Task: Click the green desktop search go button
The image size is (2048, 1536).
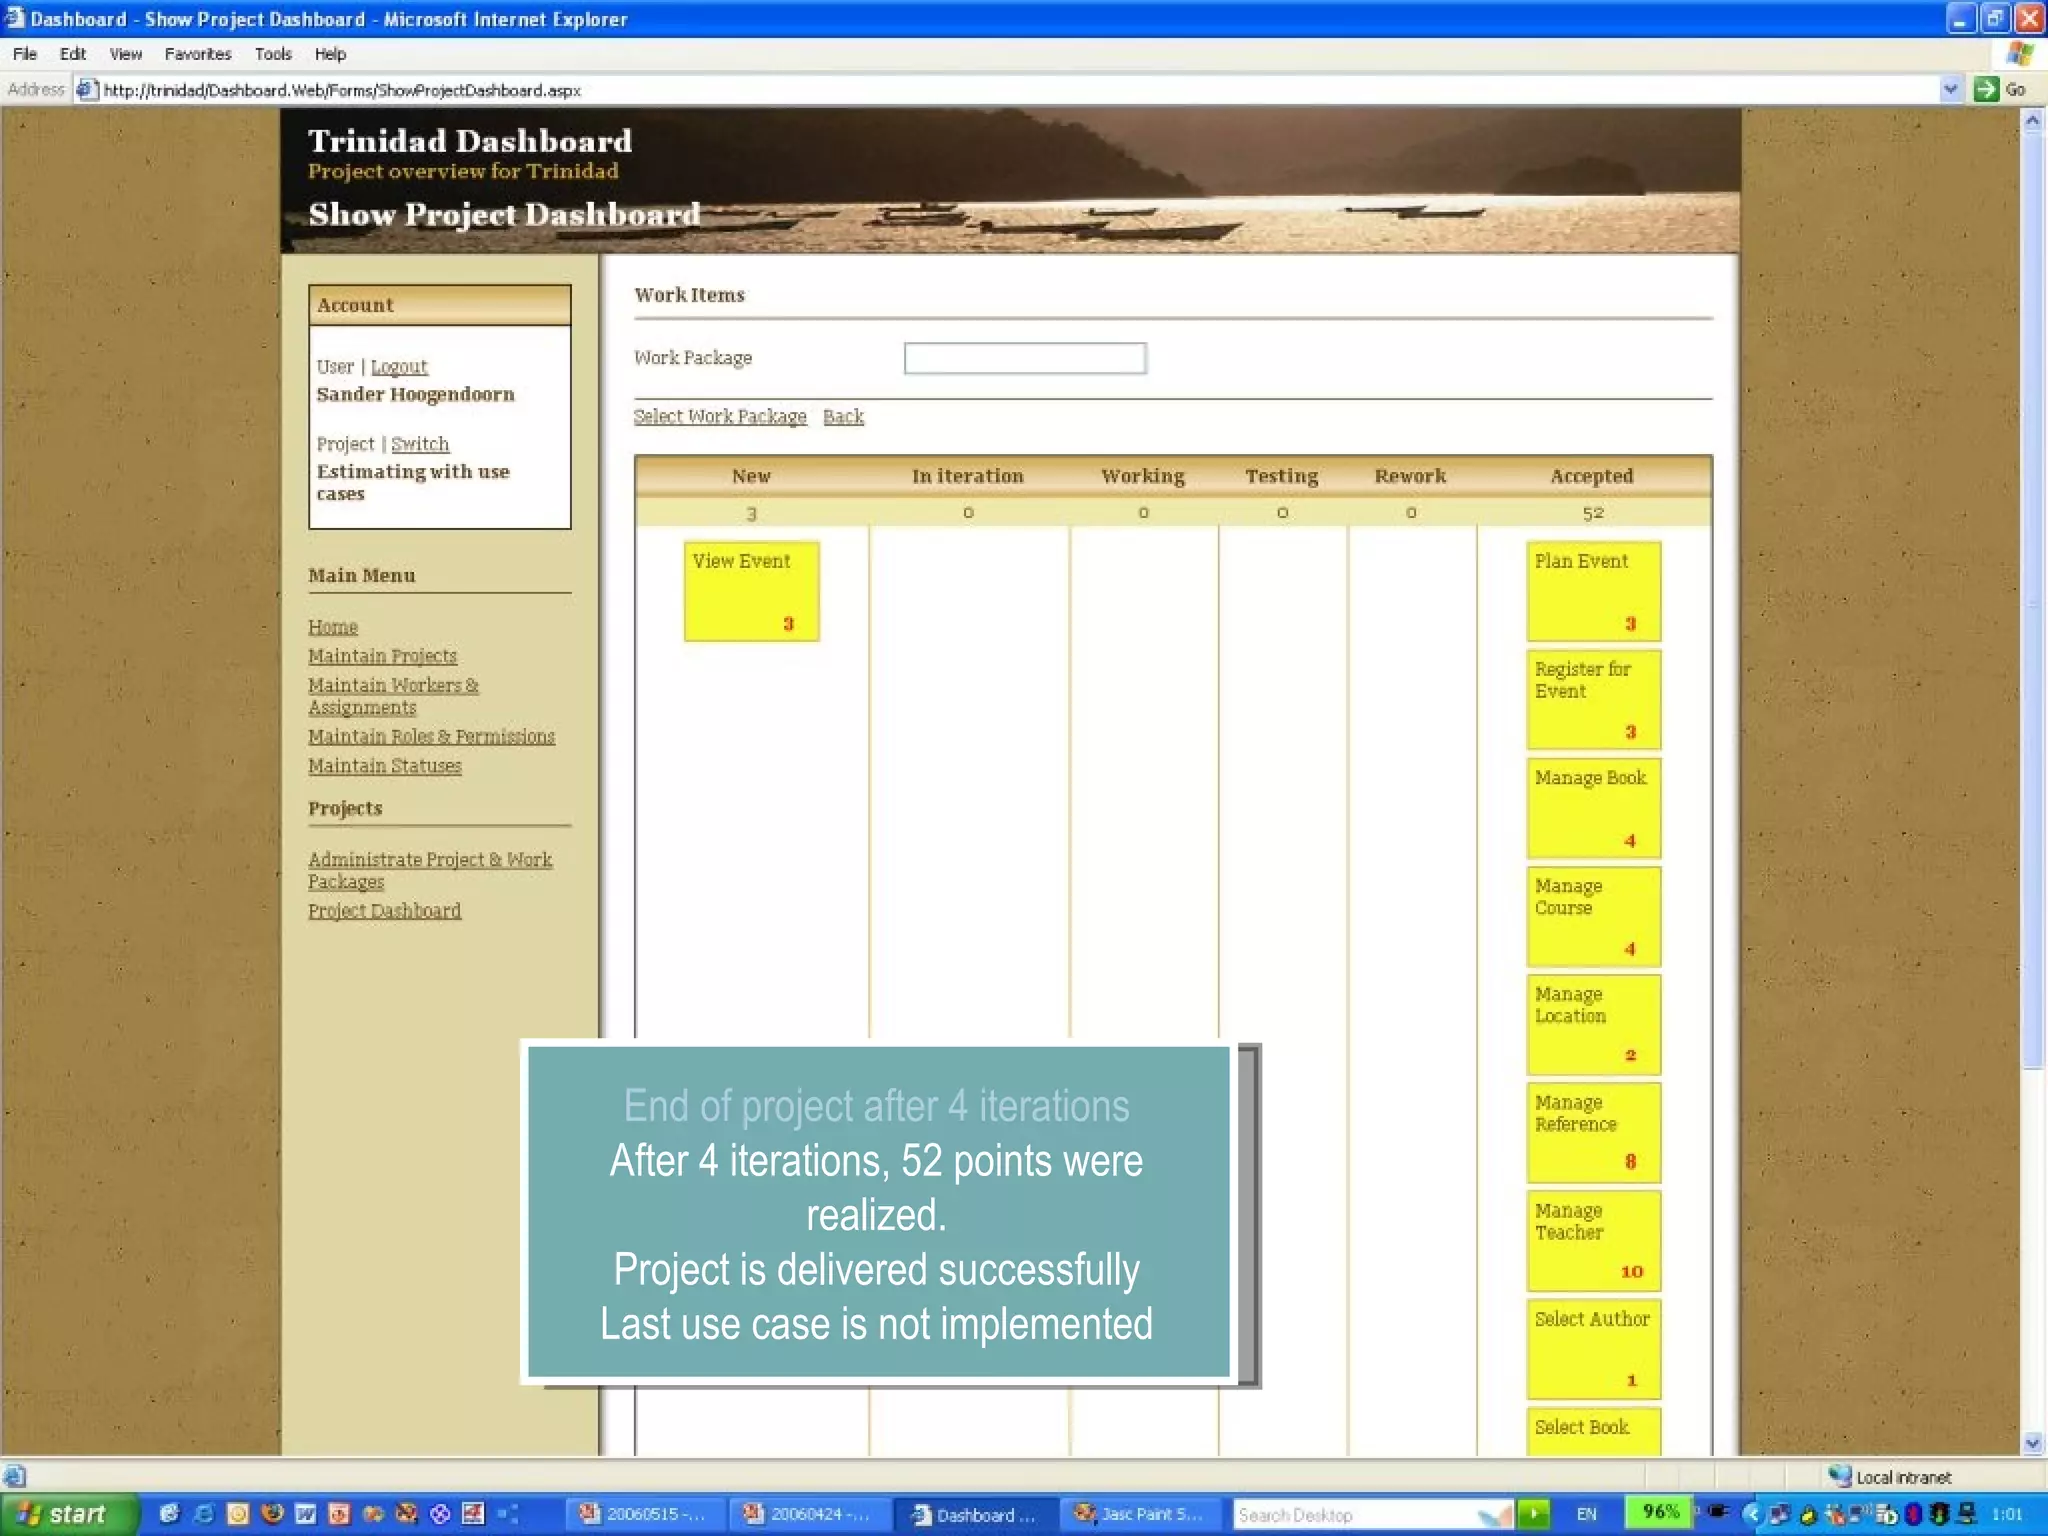Action: pyautogui.click(x=1533, y=1514)
